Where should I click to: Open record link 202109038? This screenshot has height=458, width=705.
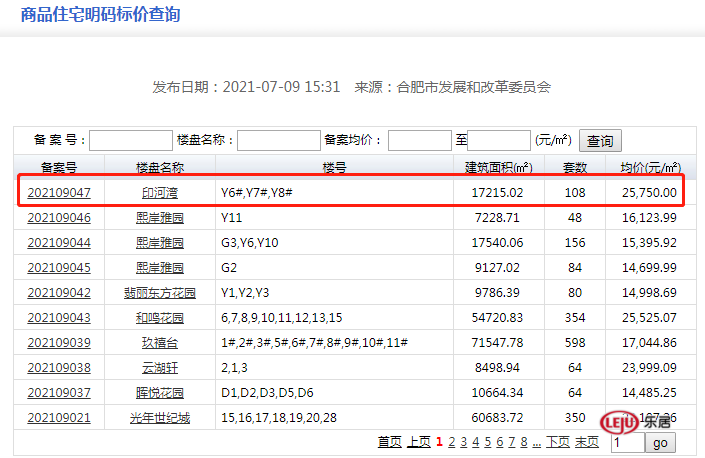click(x=59, y=368)
